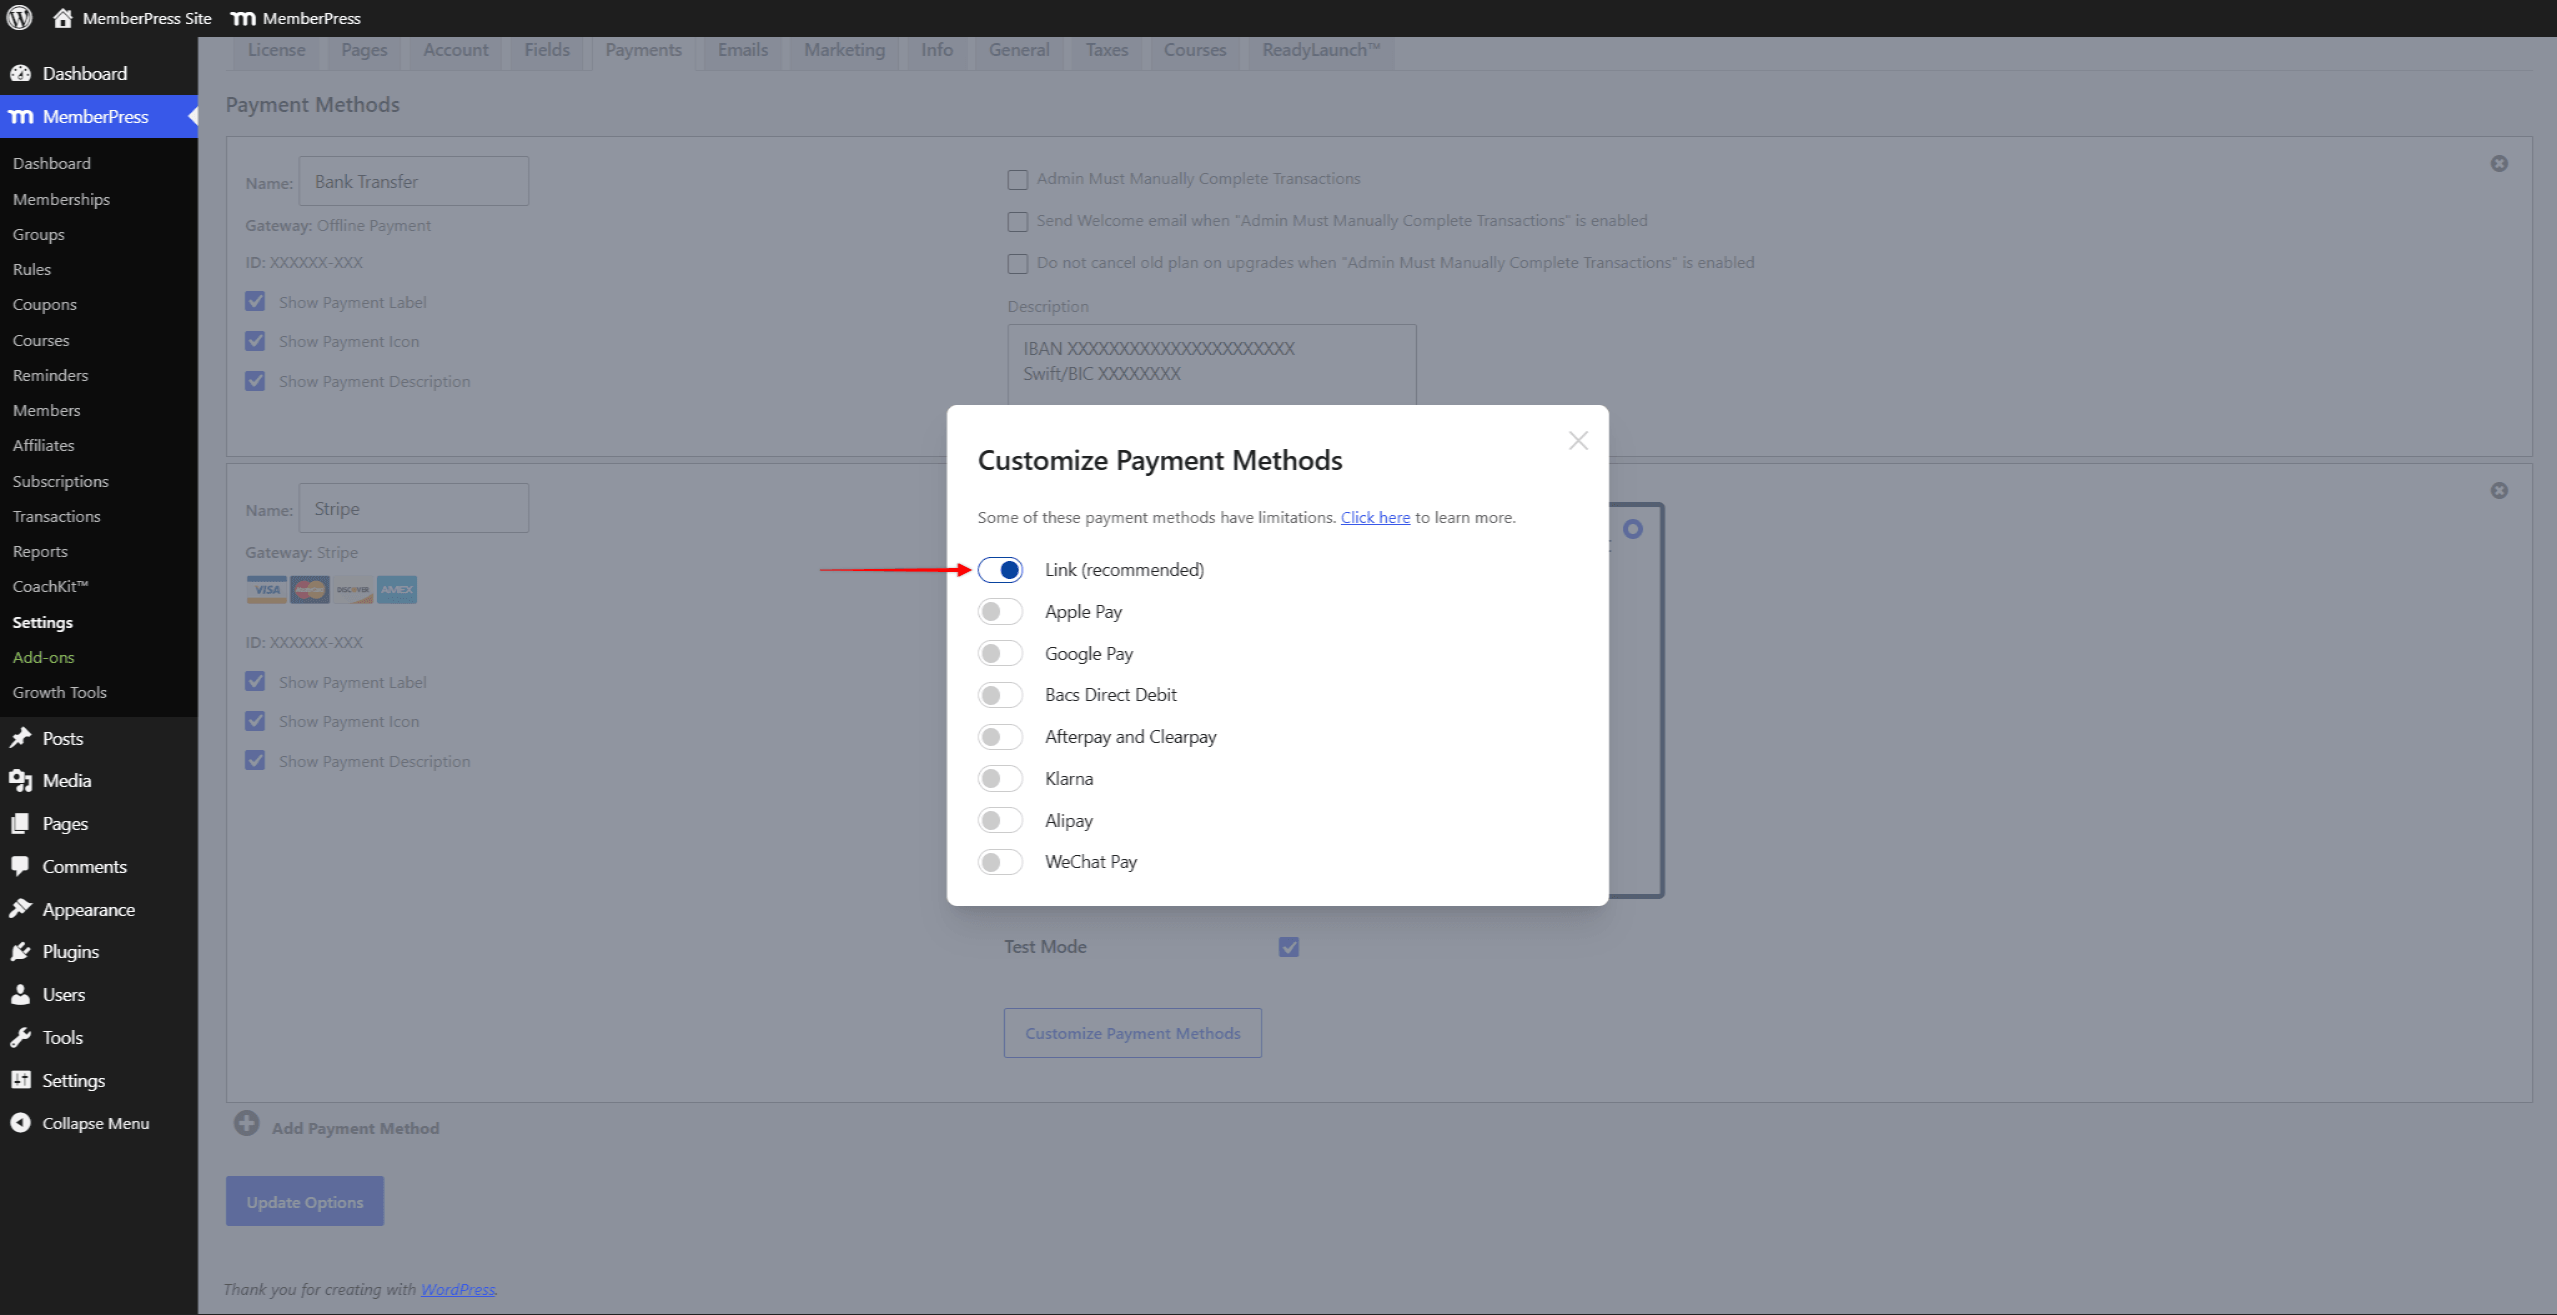Turn on Bacs Direct Debit

pyautogui.click(x=1000, y=695)
